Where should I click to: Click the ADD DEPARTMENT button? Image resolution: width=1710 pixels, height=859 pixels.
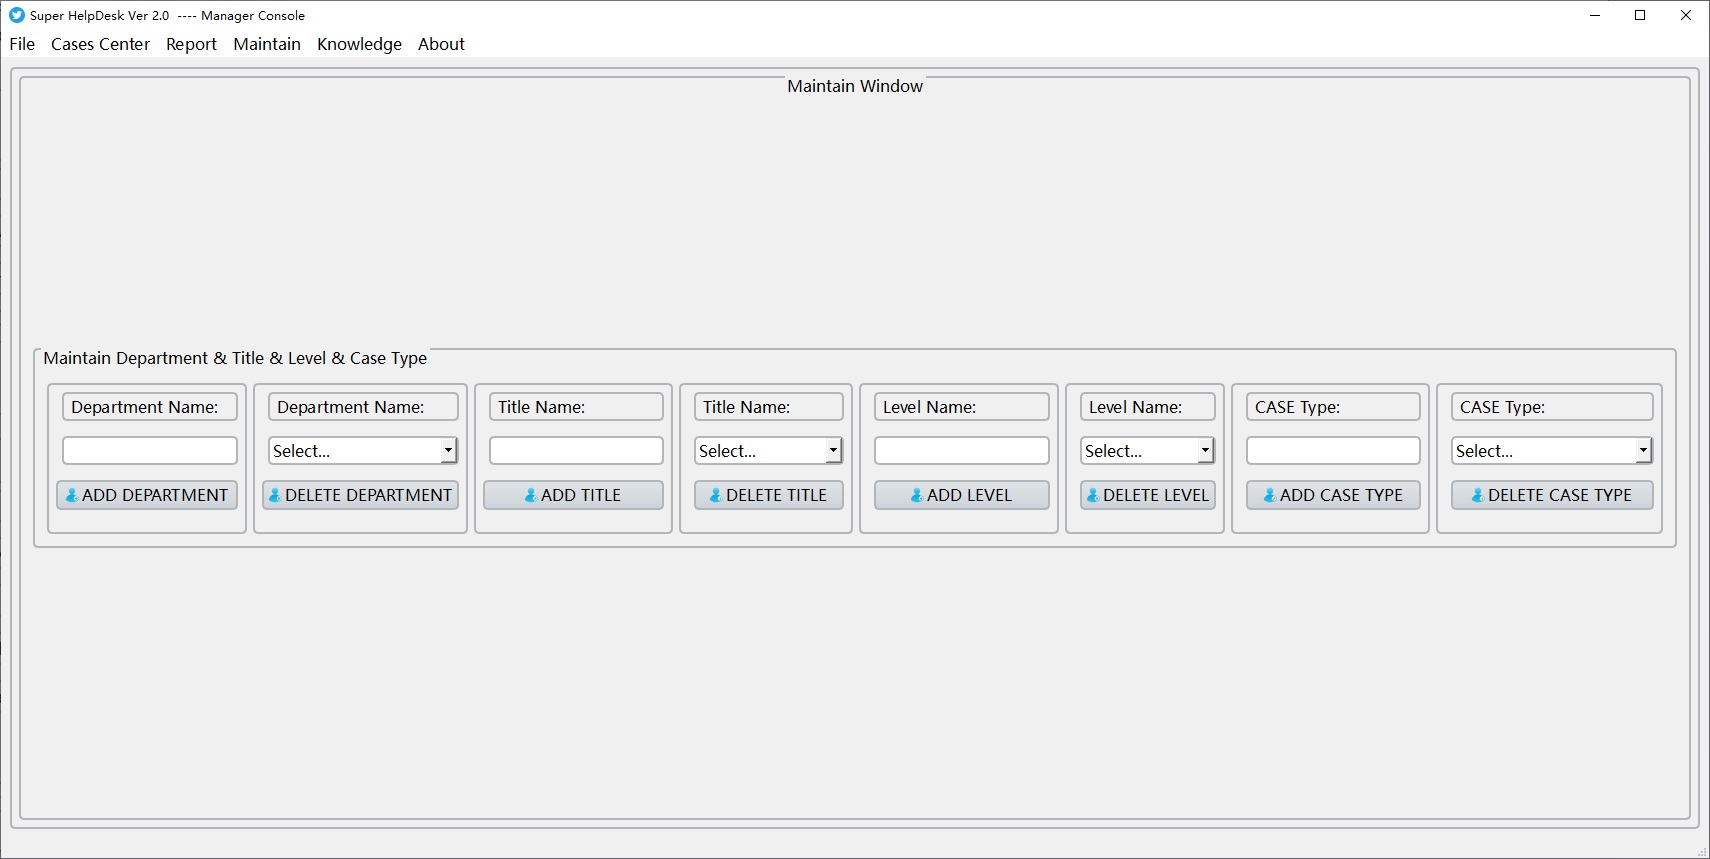(147, 495)
